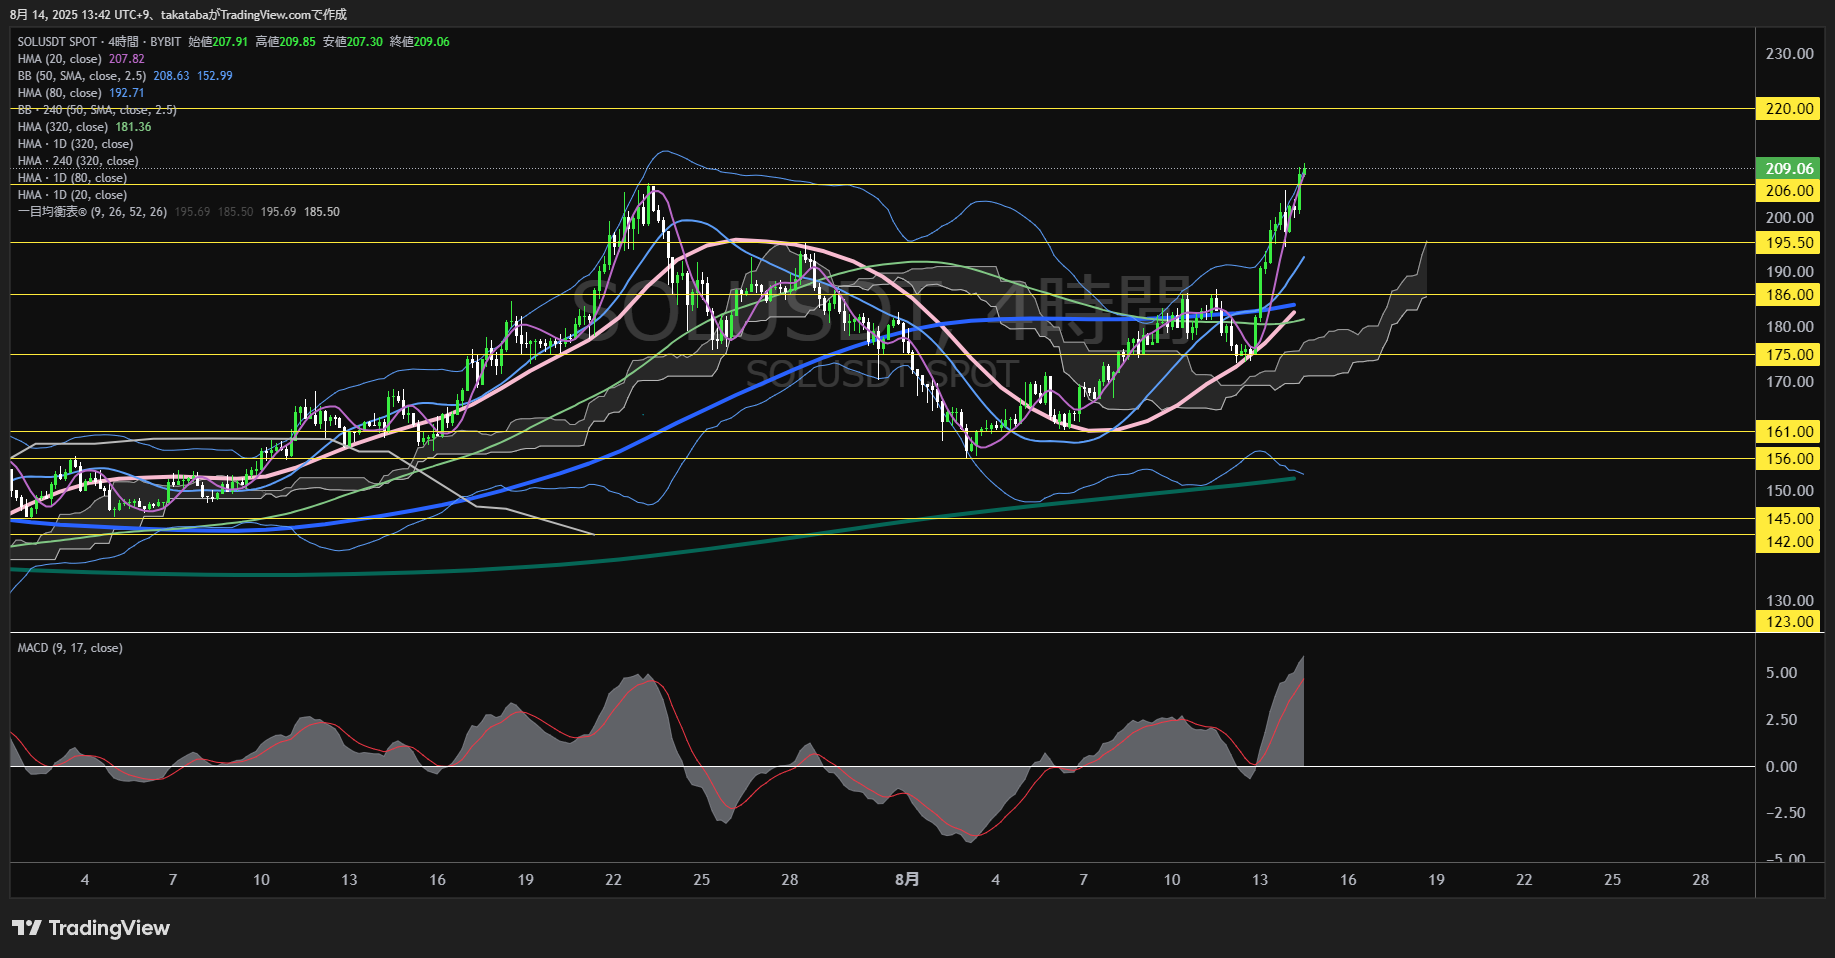
Task: Click the 170.00 price axis tick
Action: tap(1789, 381)
